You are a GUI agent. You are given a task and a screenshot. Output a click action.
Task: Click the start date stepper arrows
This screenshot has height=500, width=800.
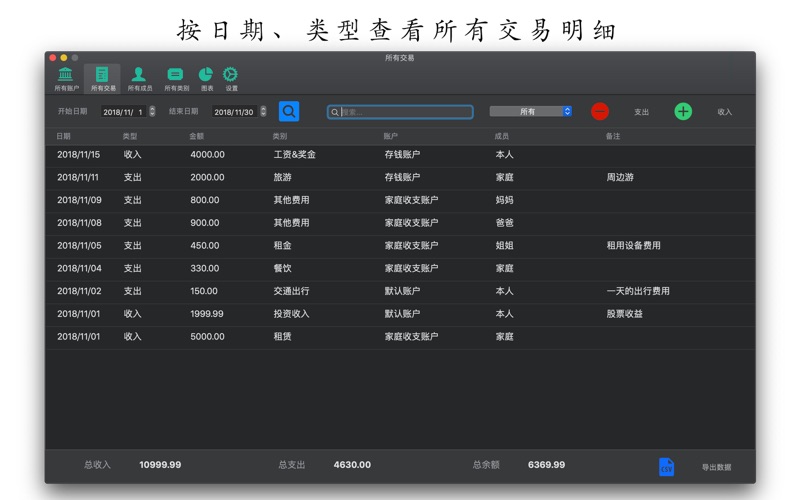coord(152,112)
